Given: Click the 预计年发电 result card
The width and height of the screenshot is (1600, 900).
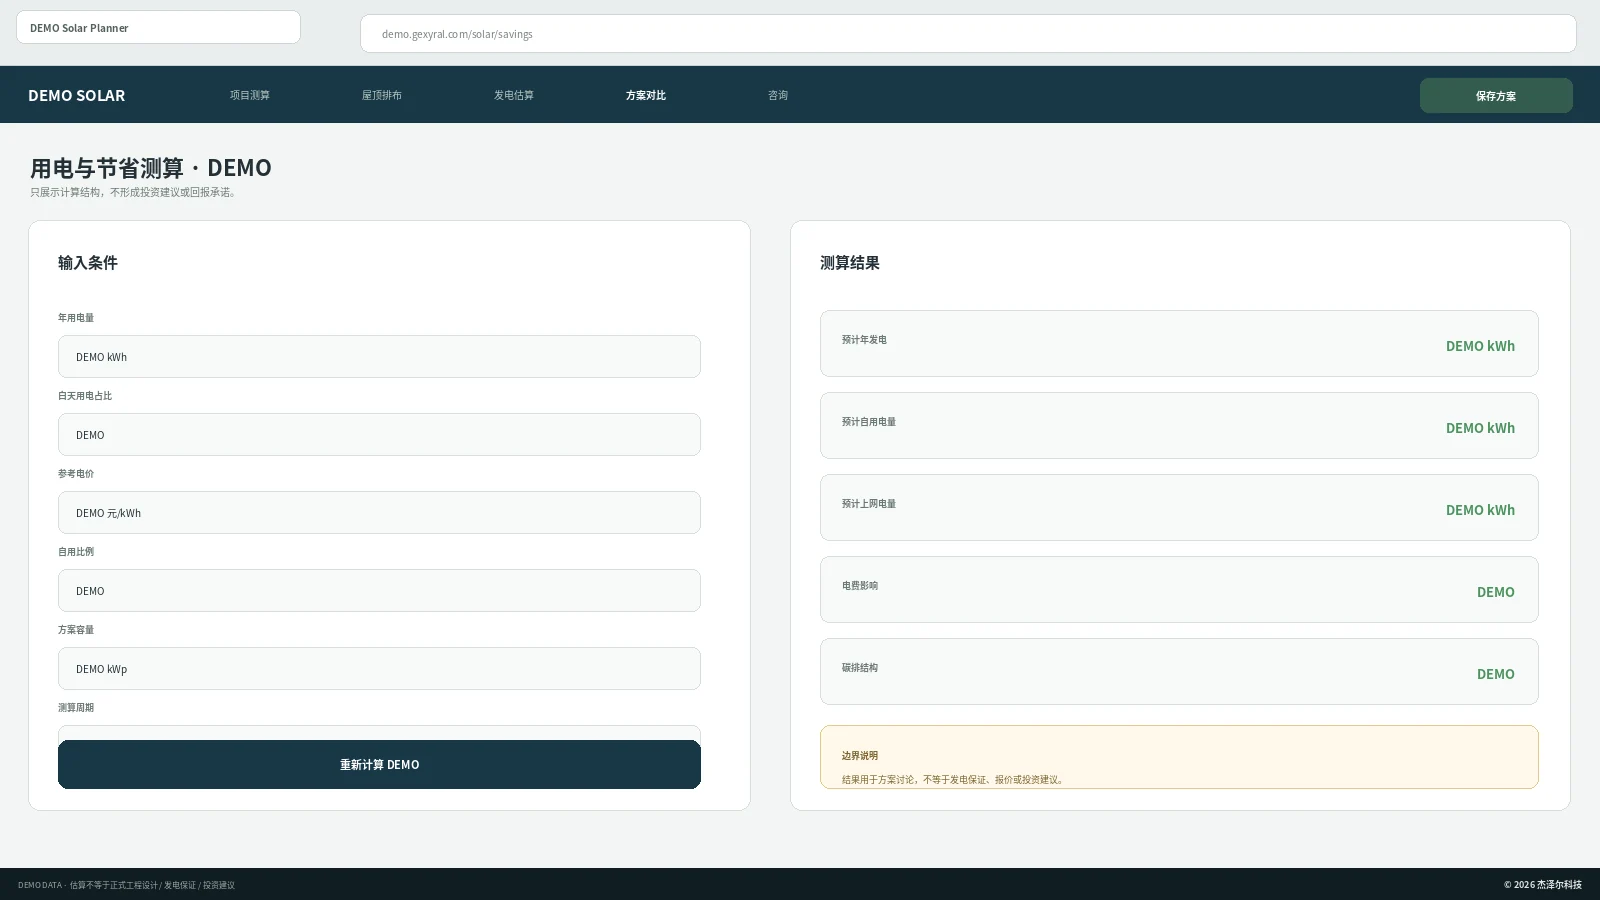Looking at the screenshot, I should [1179, 344].
